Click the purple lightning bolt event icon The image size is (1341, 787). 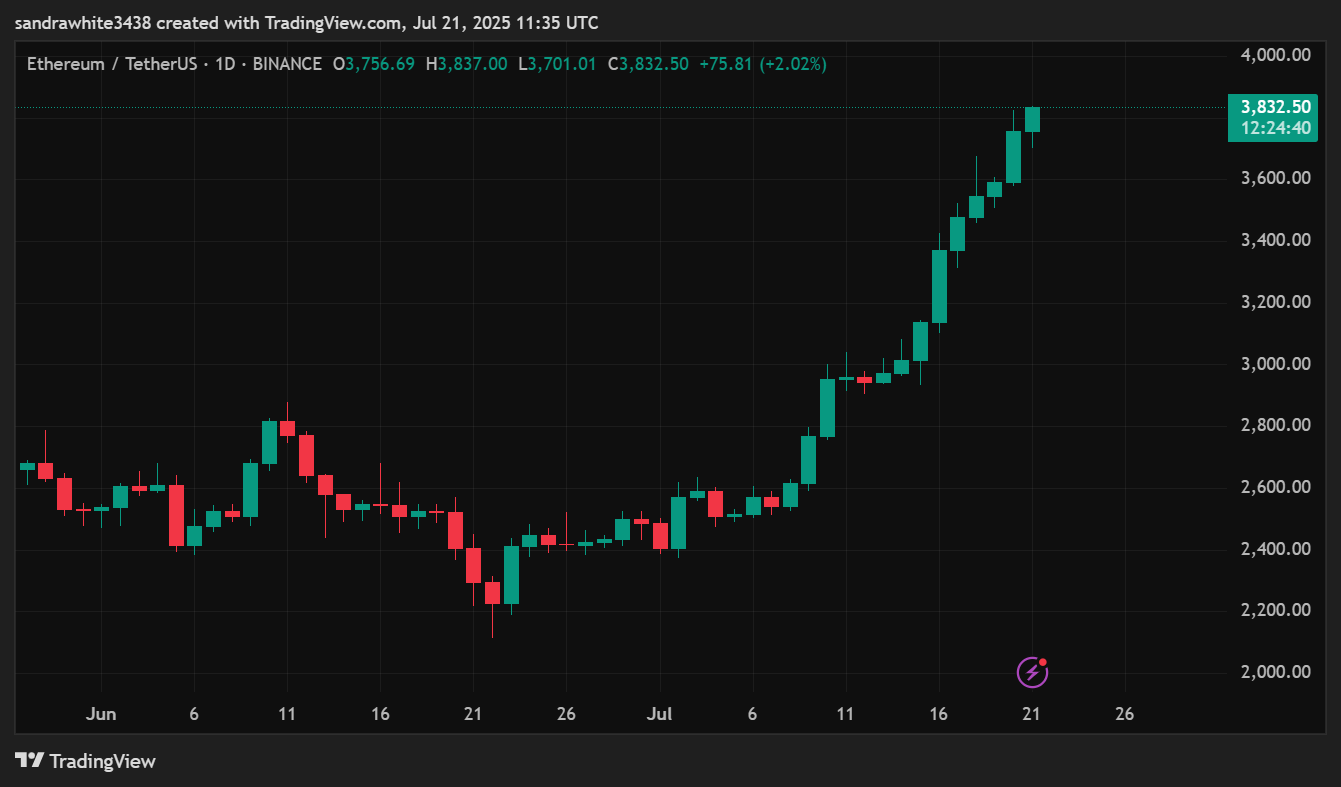[x=1032, y=672]
